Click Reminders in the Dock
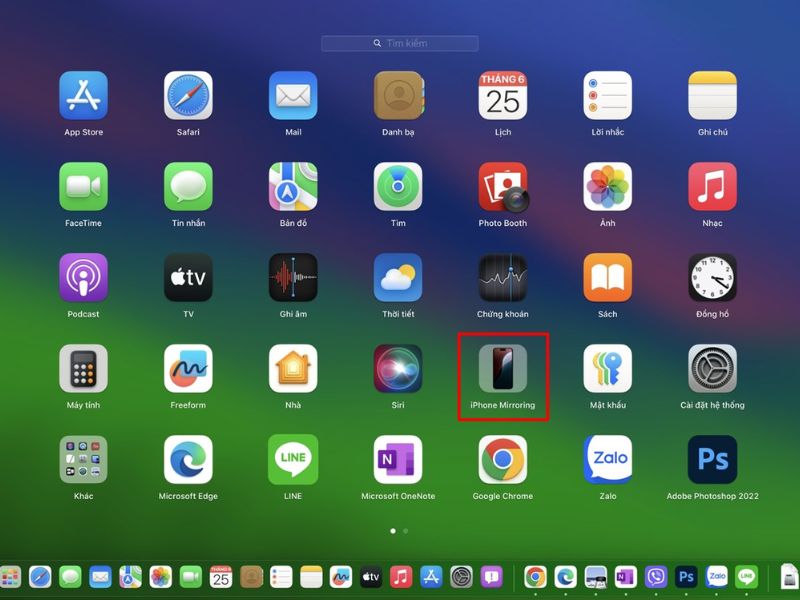The height and width of the screenshot is (600, 800). [281, 577]
